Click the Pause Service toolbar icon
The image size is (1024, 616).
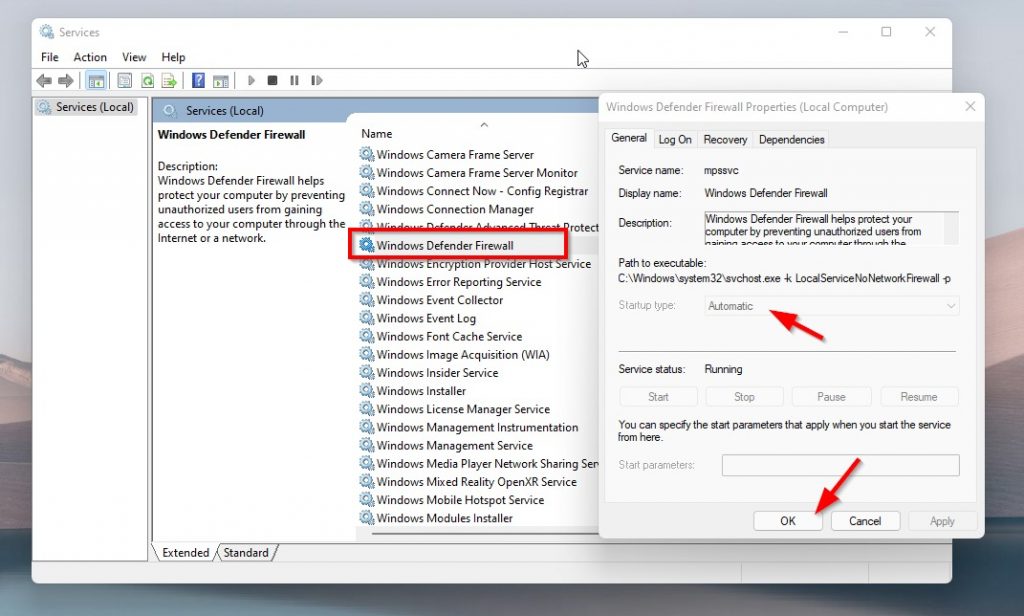coord(295,80)
